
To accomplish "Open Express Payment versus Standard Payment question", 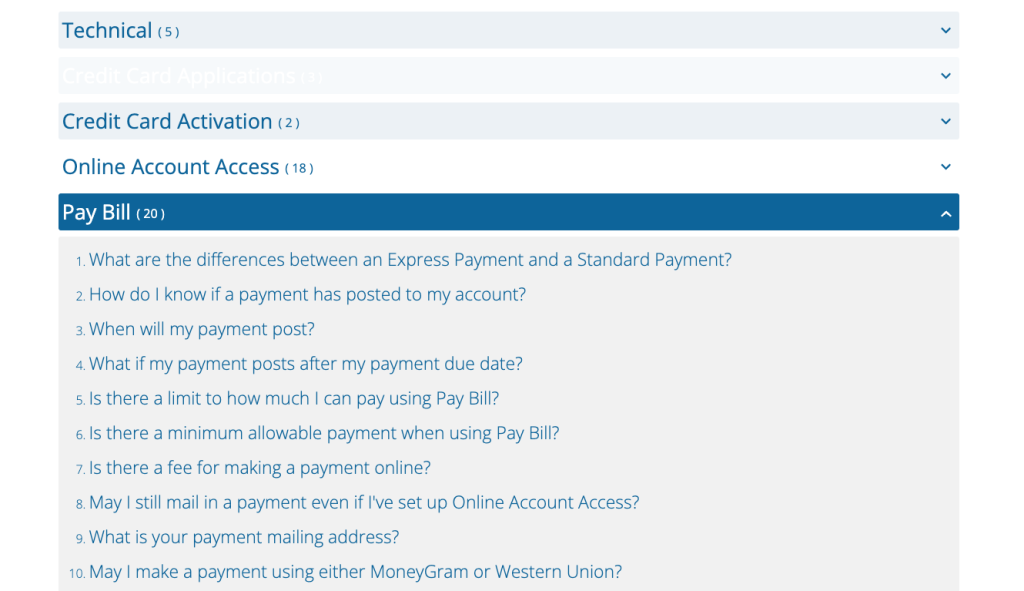I will tap(410, 259).
